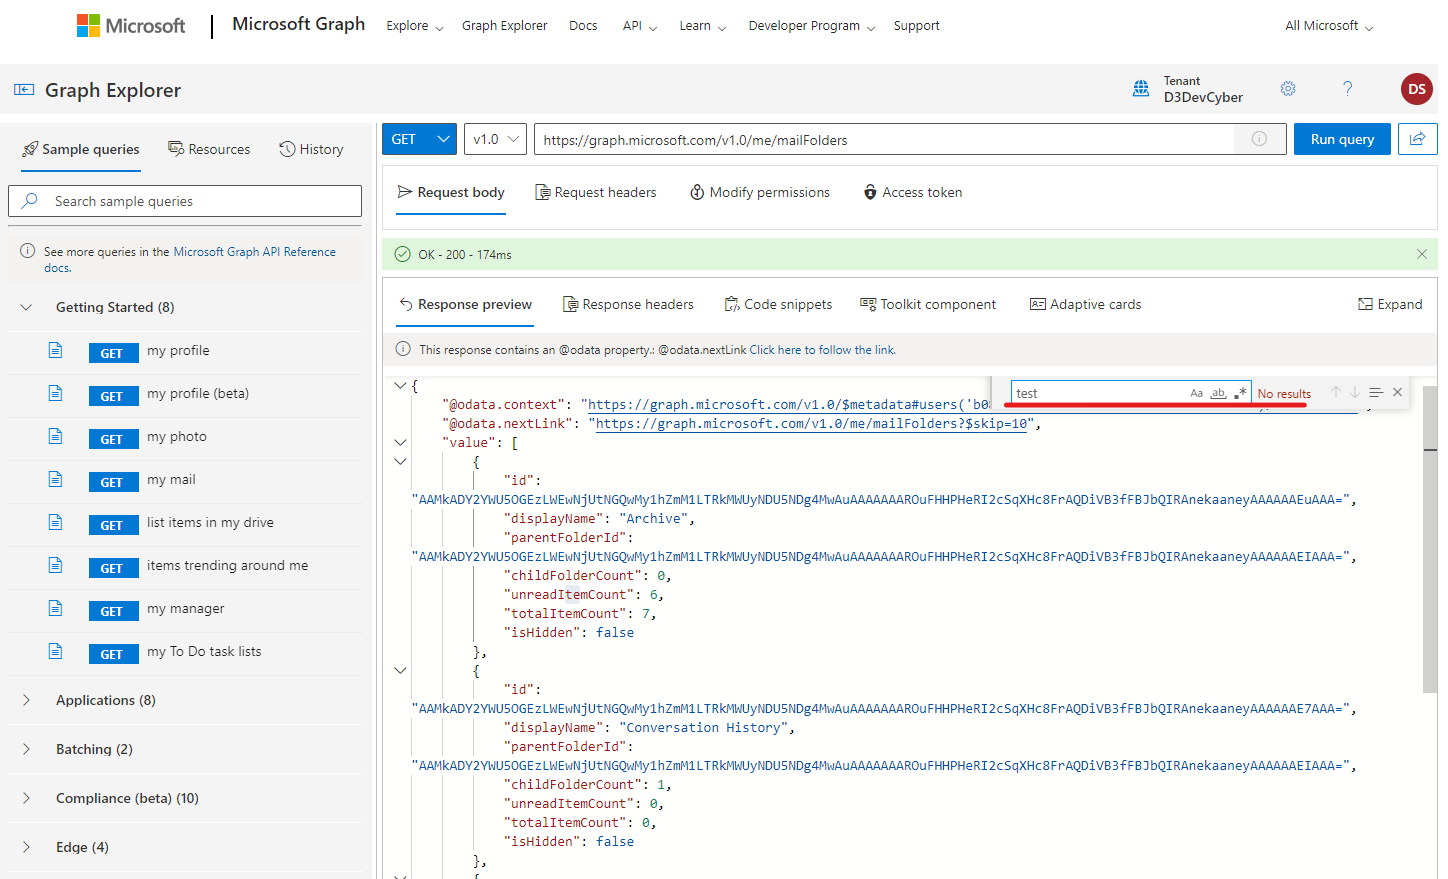Click the share query icon beside Run query
Image resolution: width=1448 pixels, height=879 pixels.
1418,139
